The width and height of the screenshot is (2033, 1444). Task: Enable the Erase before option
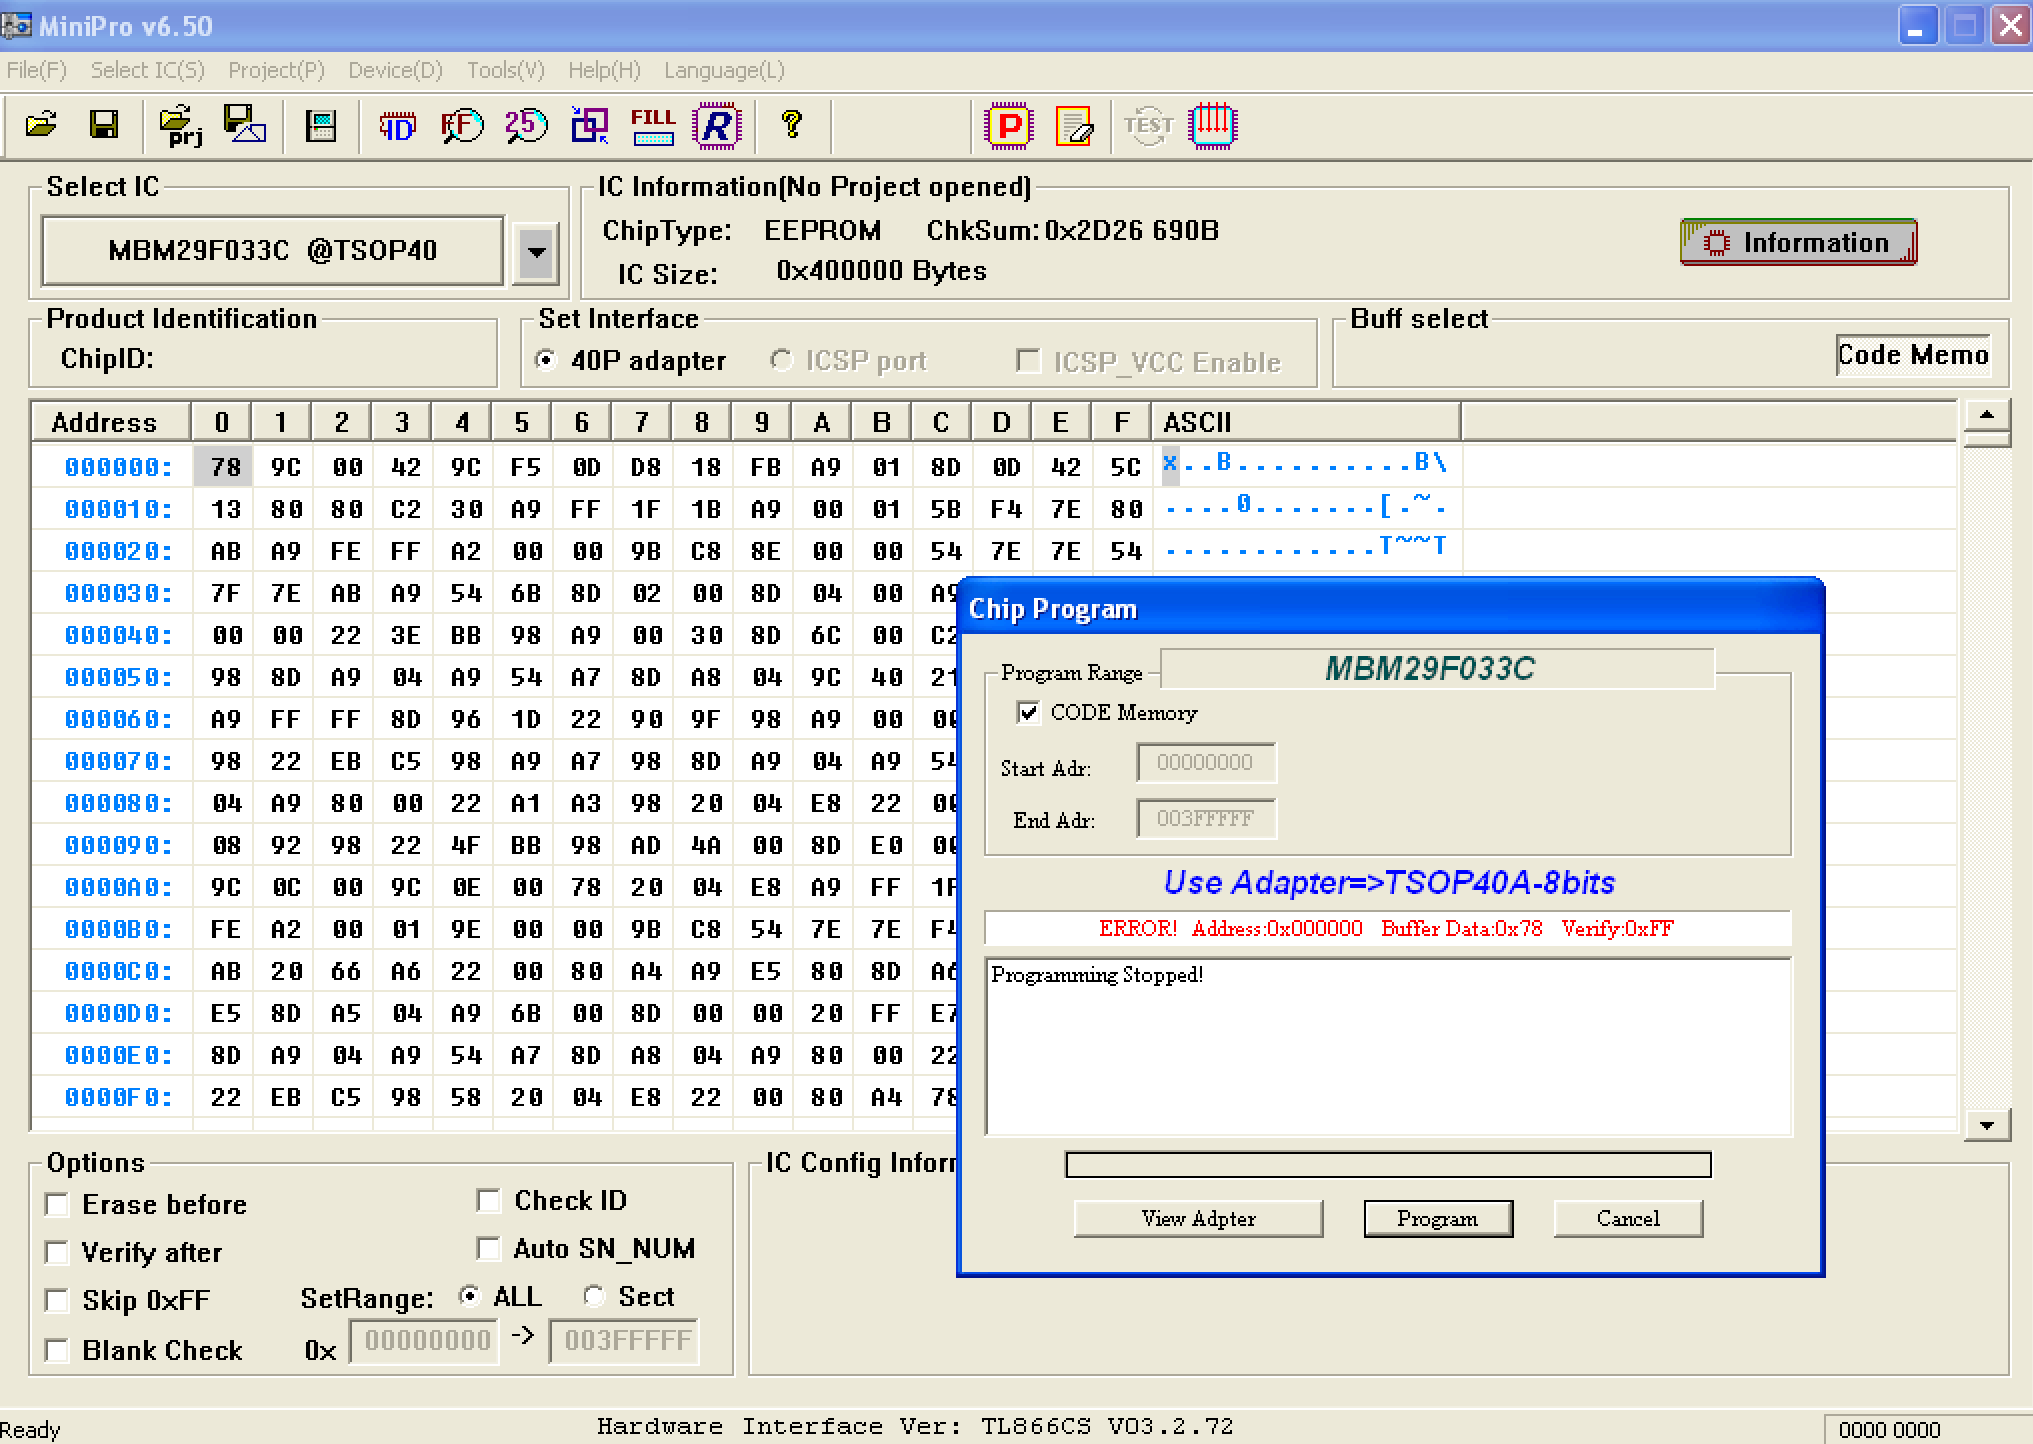coord(57,1205)
